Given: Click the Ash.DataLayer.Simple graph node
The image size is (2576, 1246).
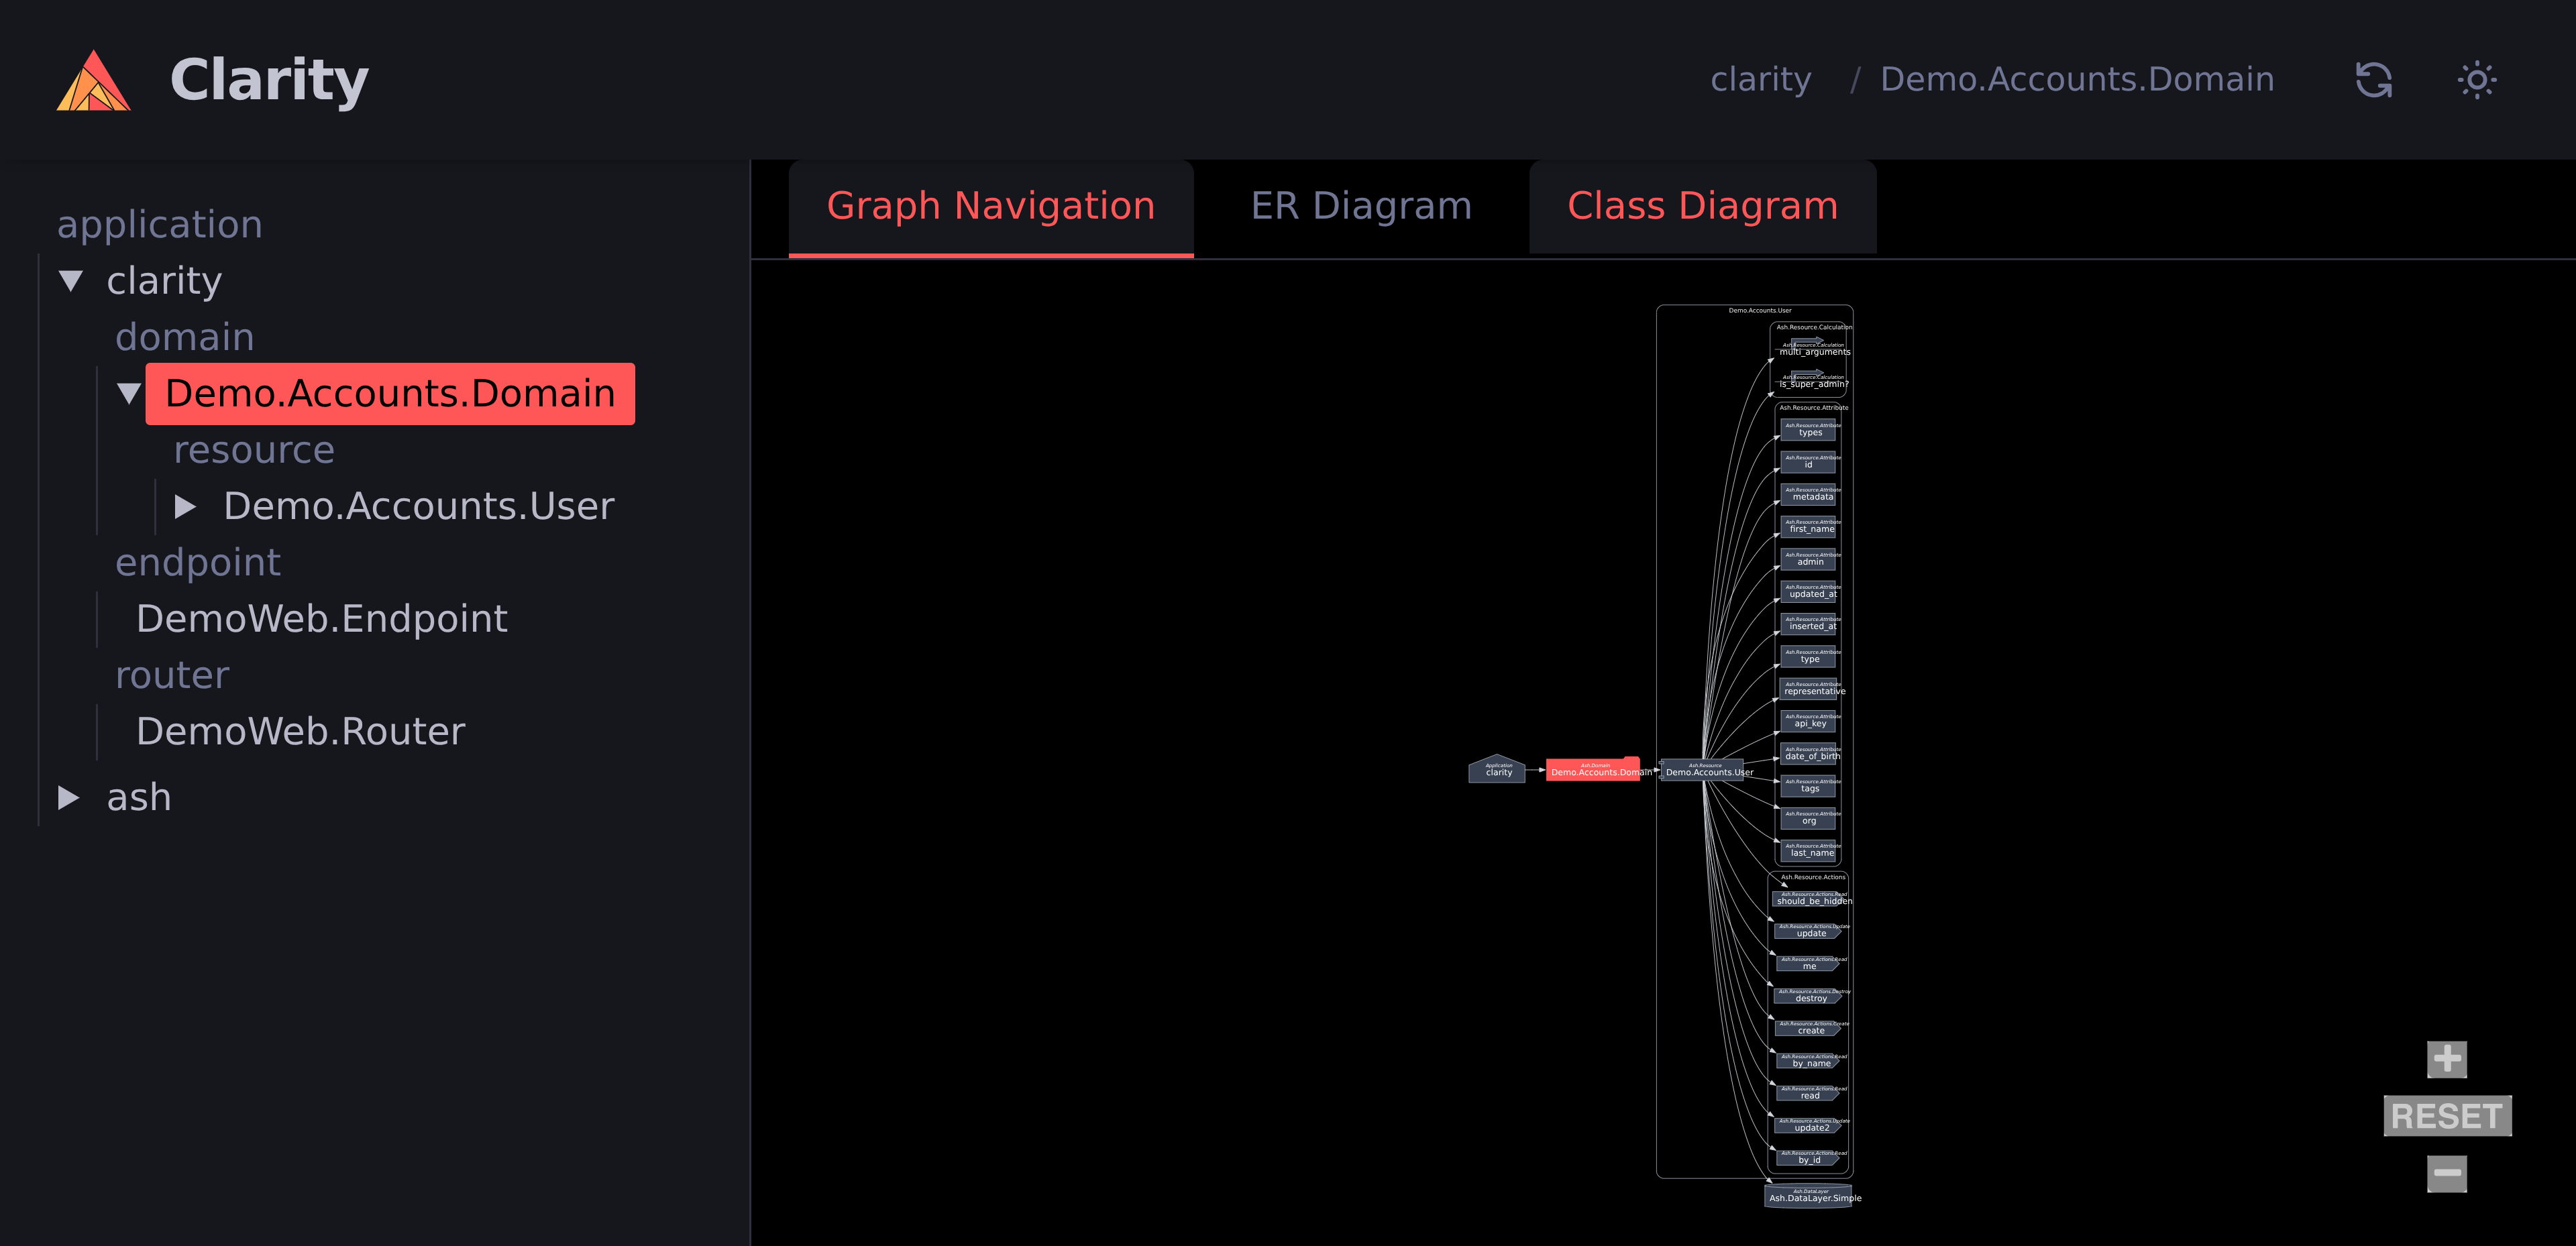Looking at the screenshot, I should pos(1808,1196).
